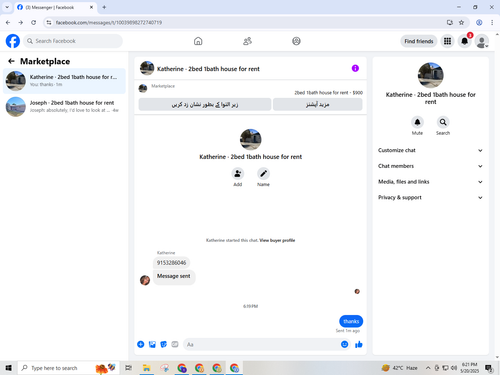Click browser forward arrow
Viewport: 500px width, 375px height.
[x=21, y=22]
